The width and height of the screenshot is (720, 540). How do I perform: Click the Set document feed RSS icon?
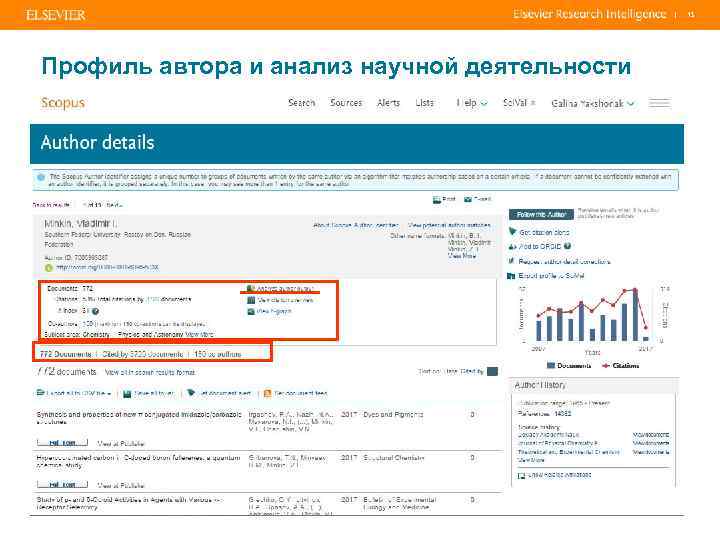(268, 393)
